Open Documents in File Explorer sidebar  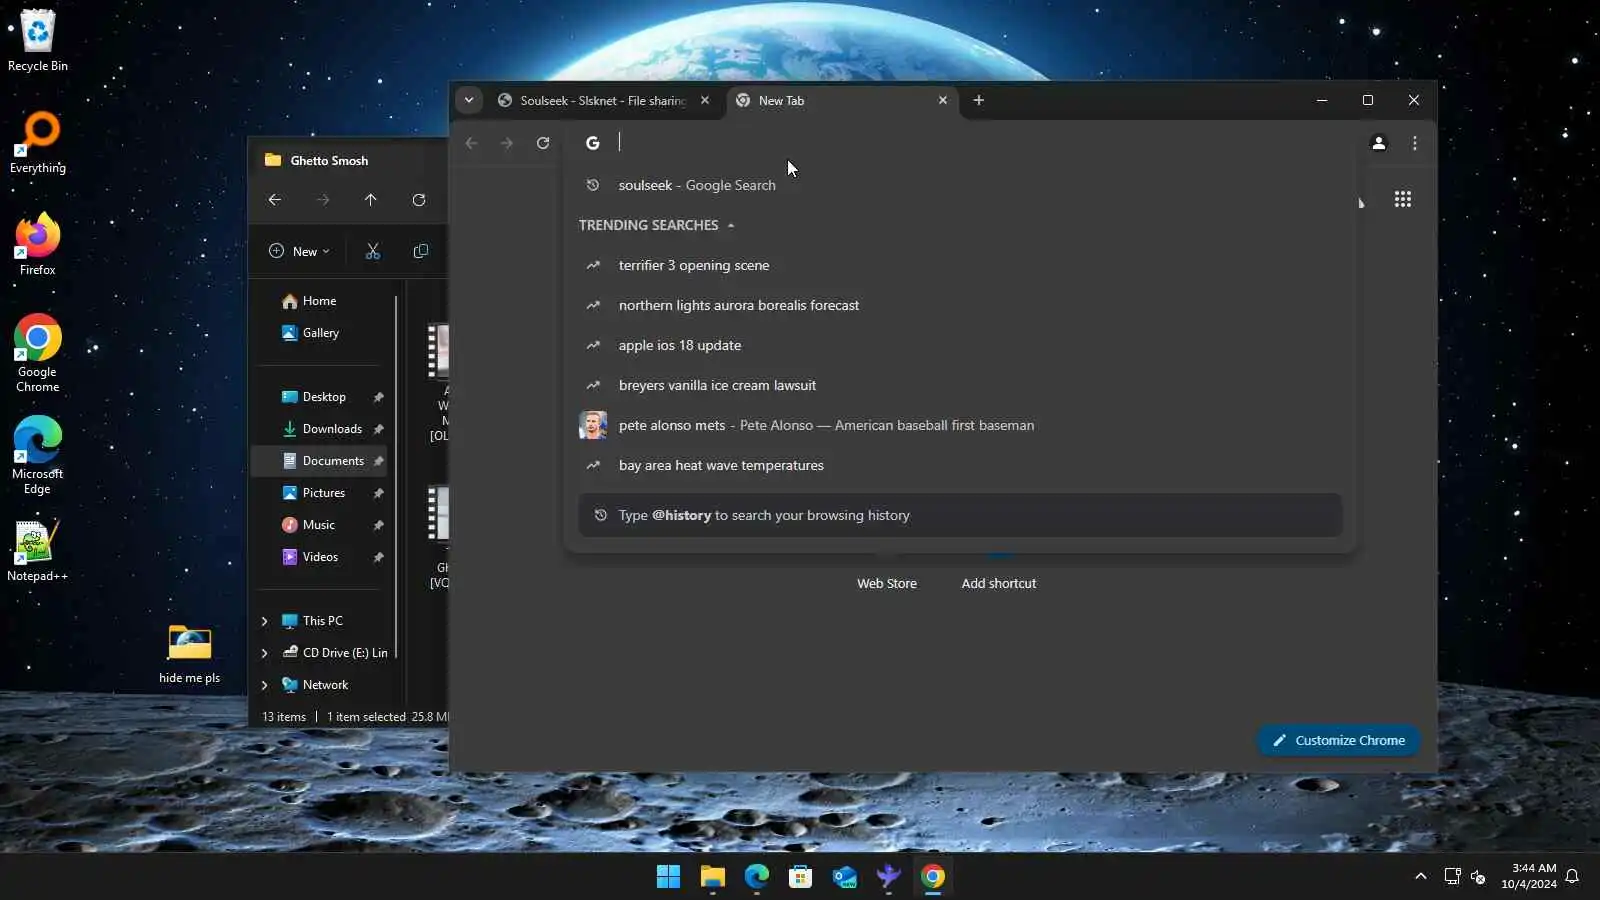coord(320,461)
